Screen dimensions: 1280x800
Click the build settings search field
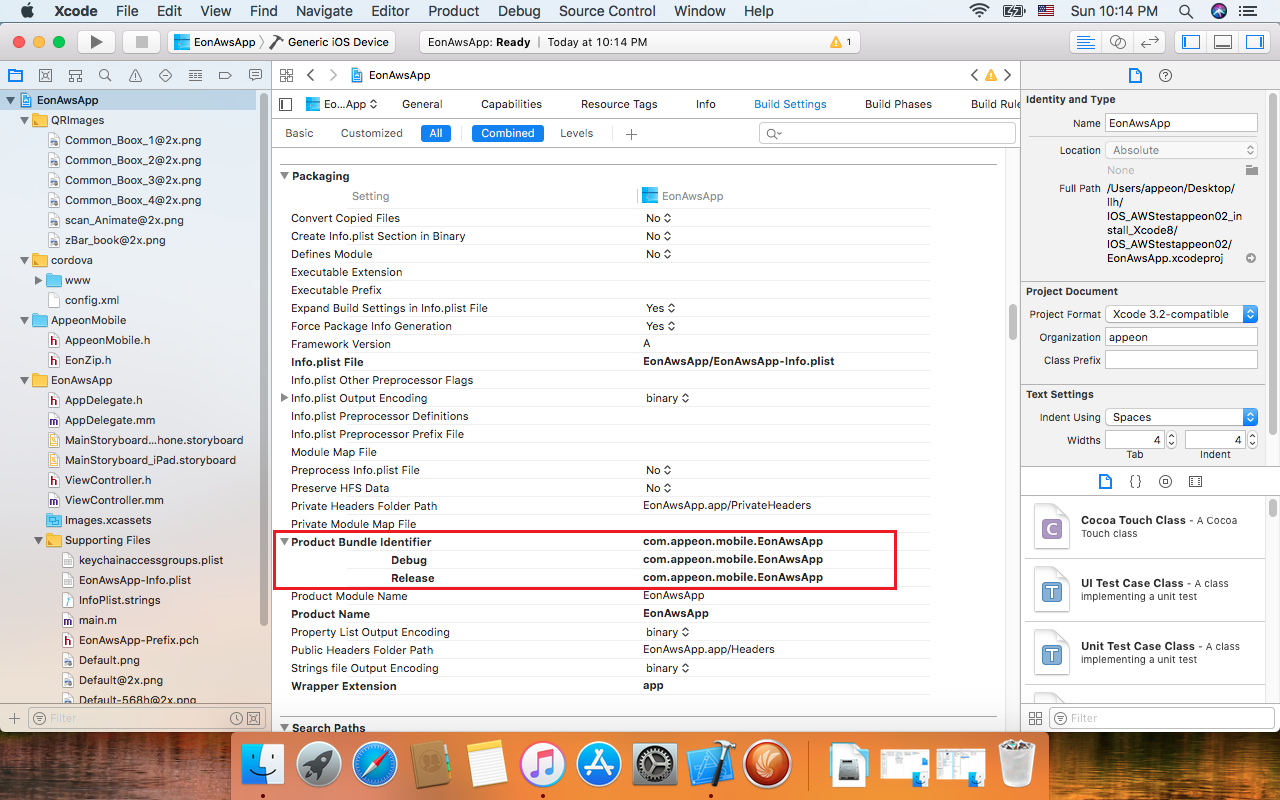[x=888, y=133]
